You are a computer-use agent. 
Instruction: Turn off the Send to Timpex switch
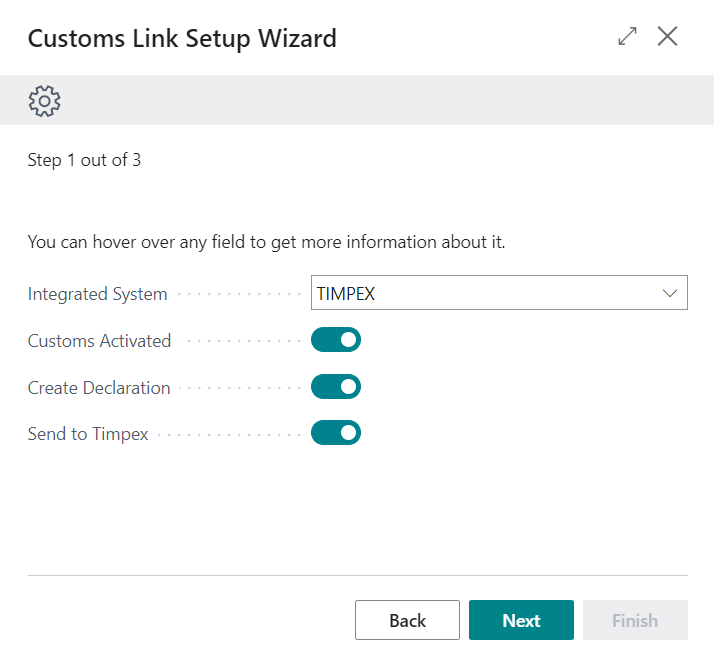pos(335,433)
